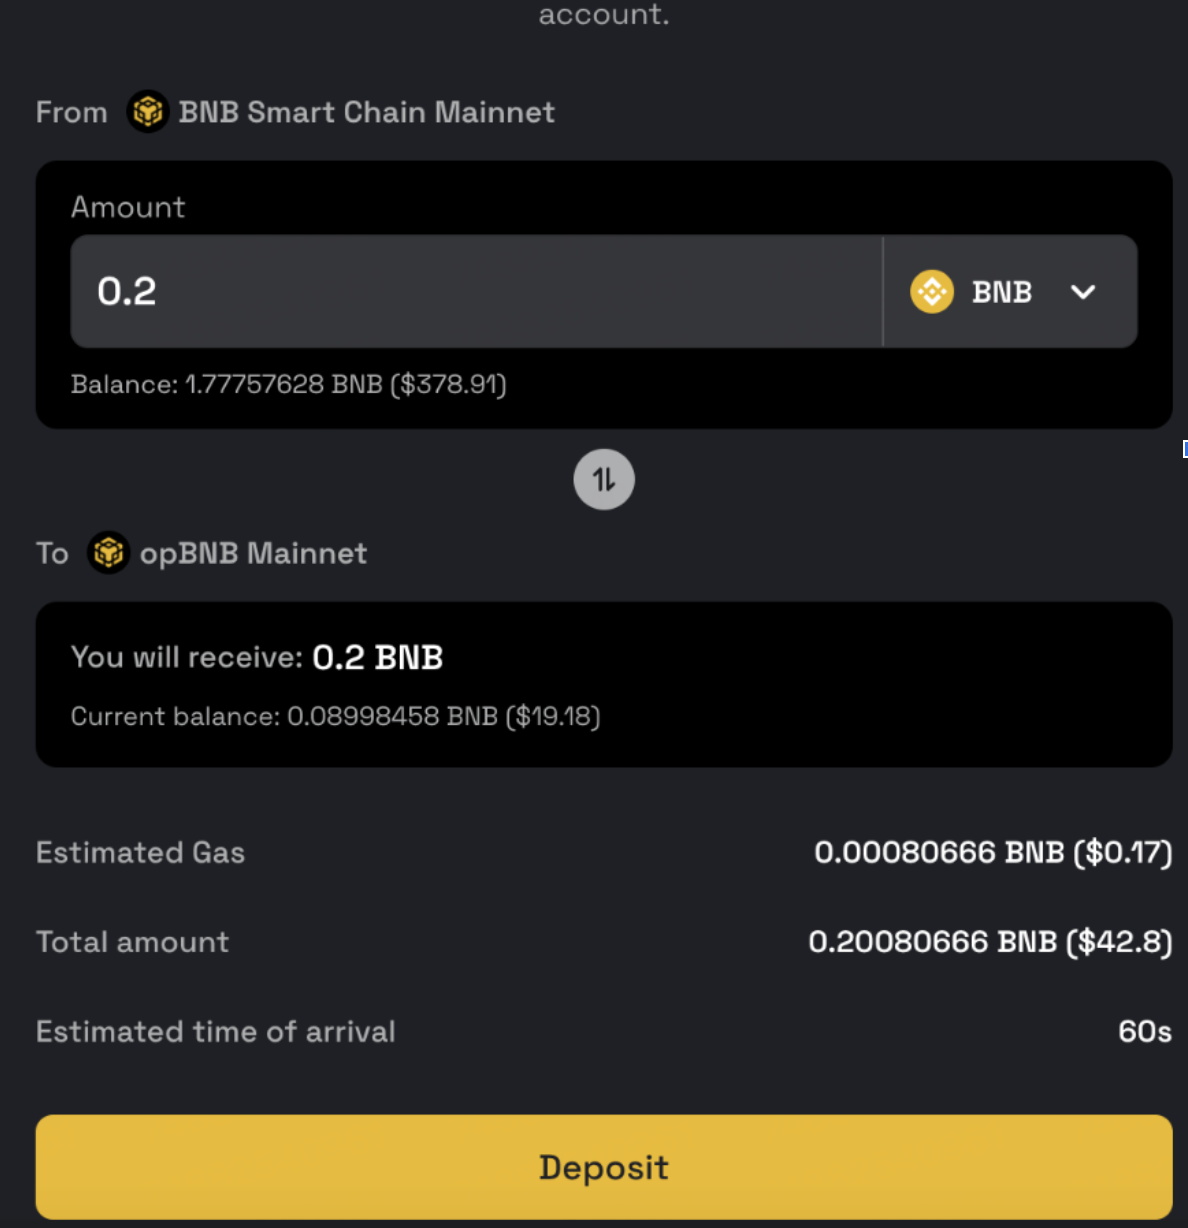Focus the Amount input field showing 0.2

[x=477, y=292]
